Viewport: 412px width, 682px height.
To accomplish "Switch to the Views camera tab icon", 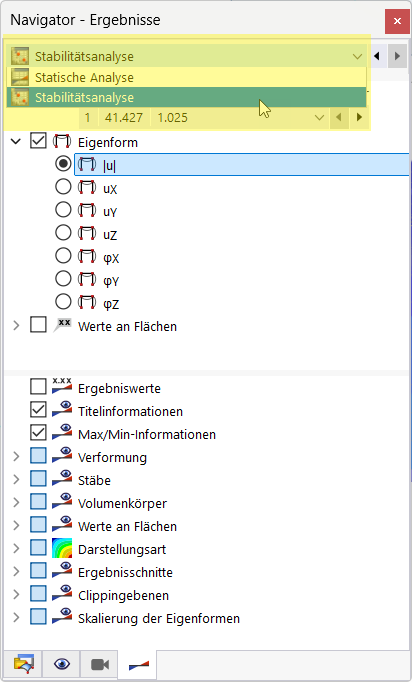I will 100,664.
